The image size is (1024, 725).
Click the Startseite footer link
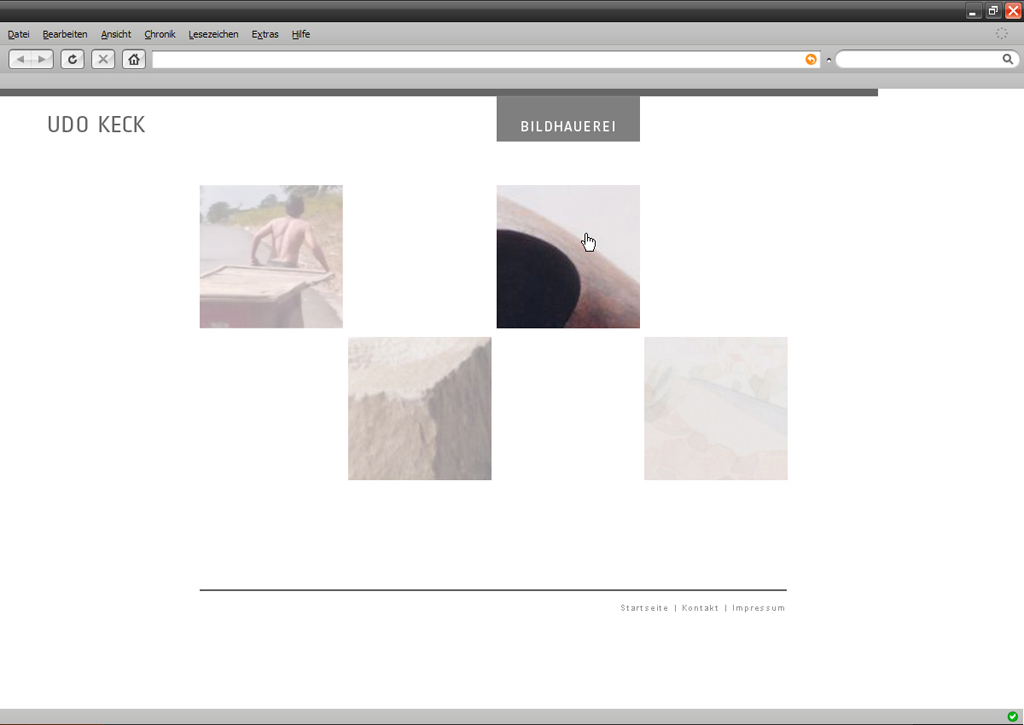644,608
